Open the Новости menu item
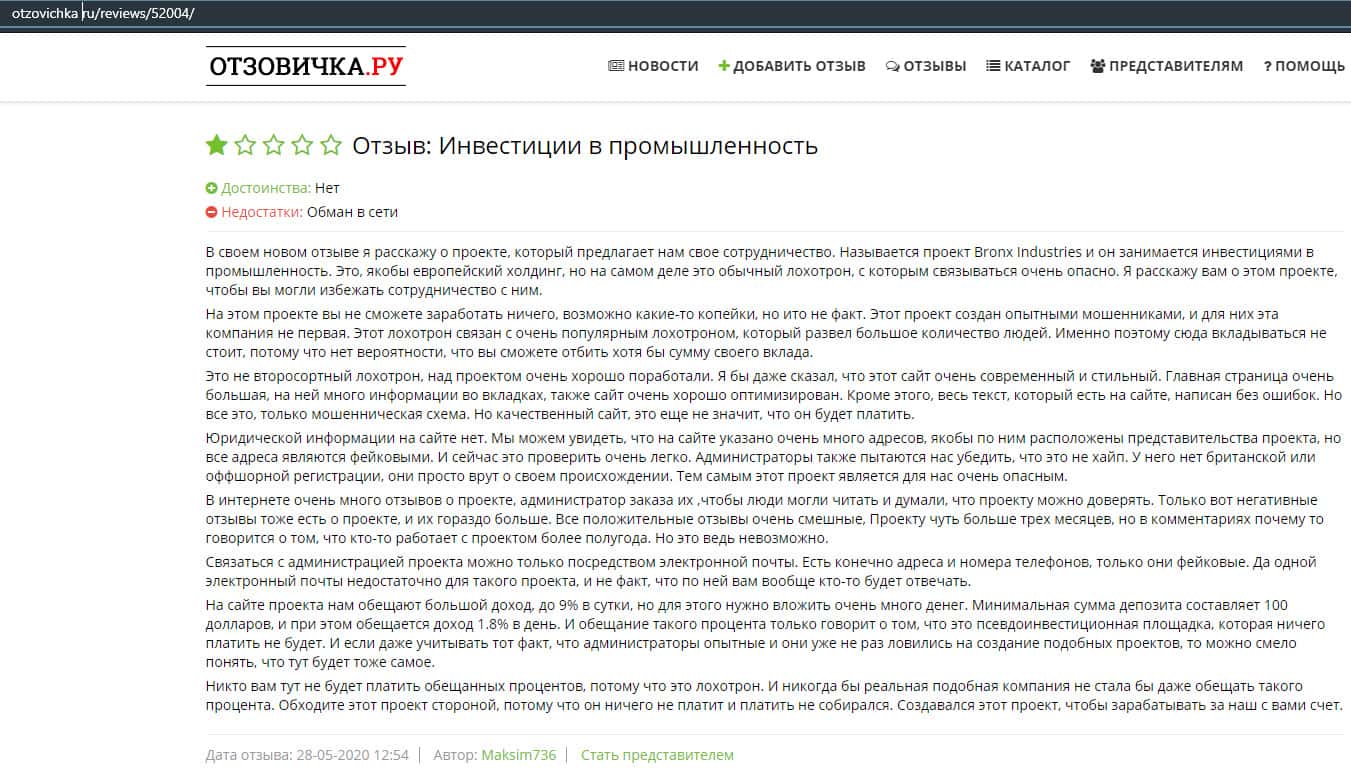The width and height of the screenshot is (1351, 772). 653,66
